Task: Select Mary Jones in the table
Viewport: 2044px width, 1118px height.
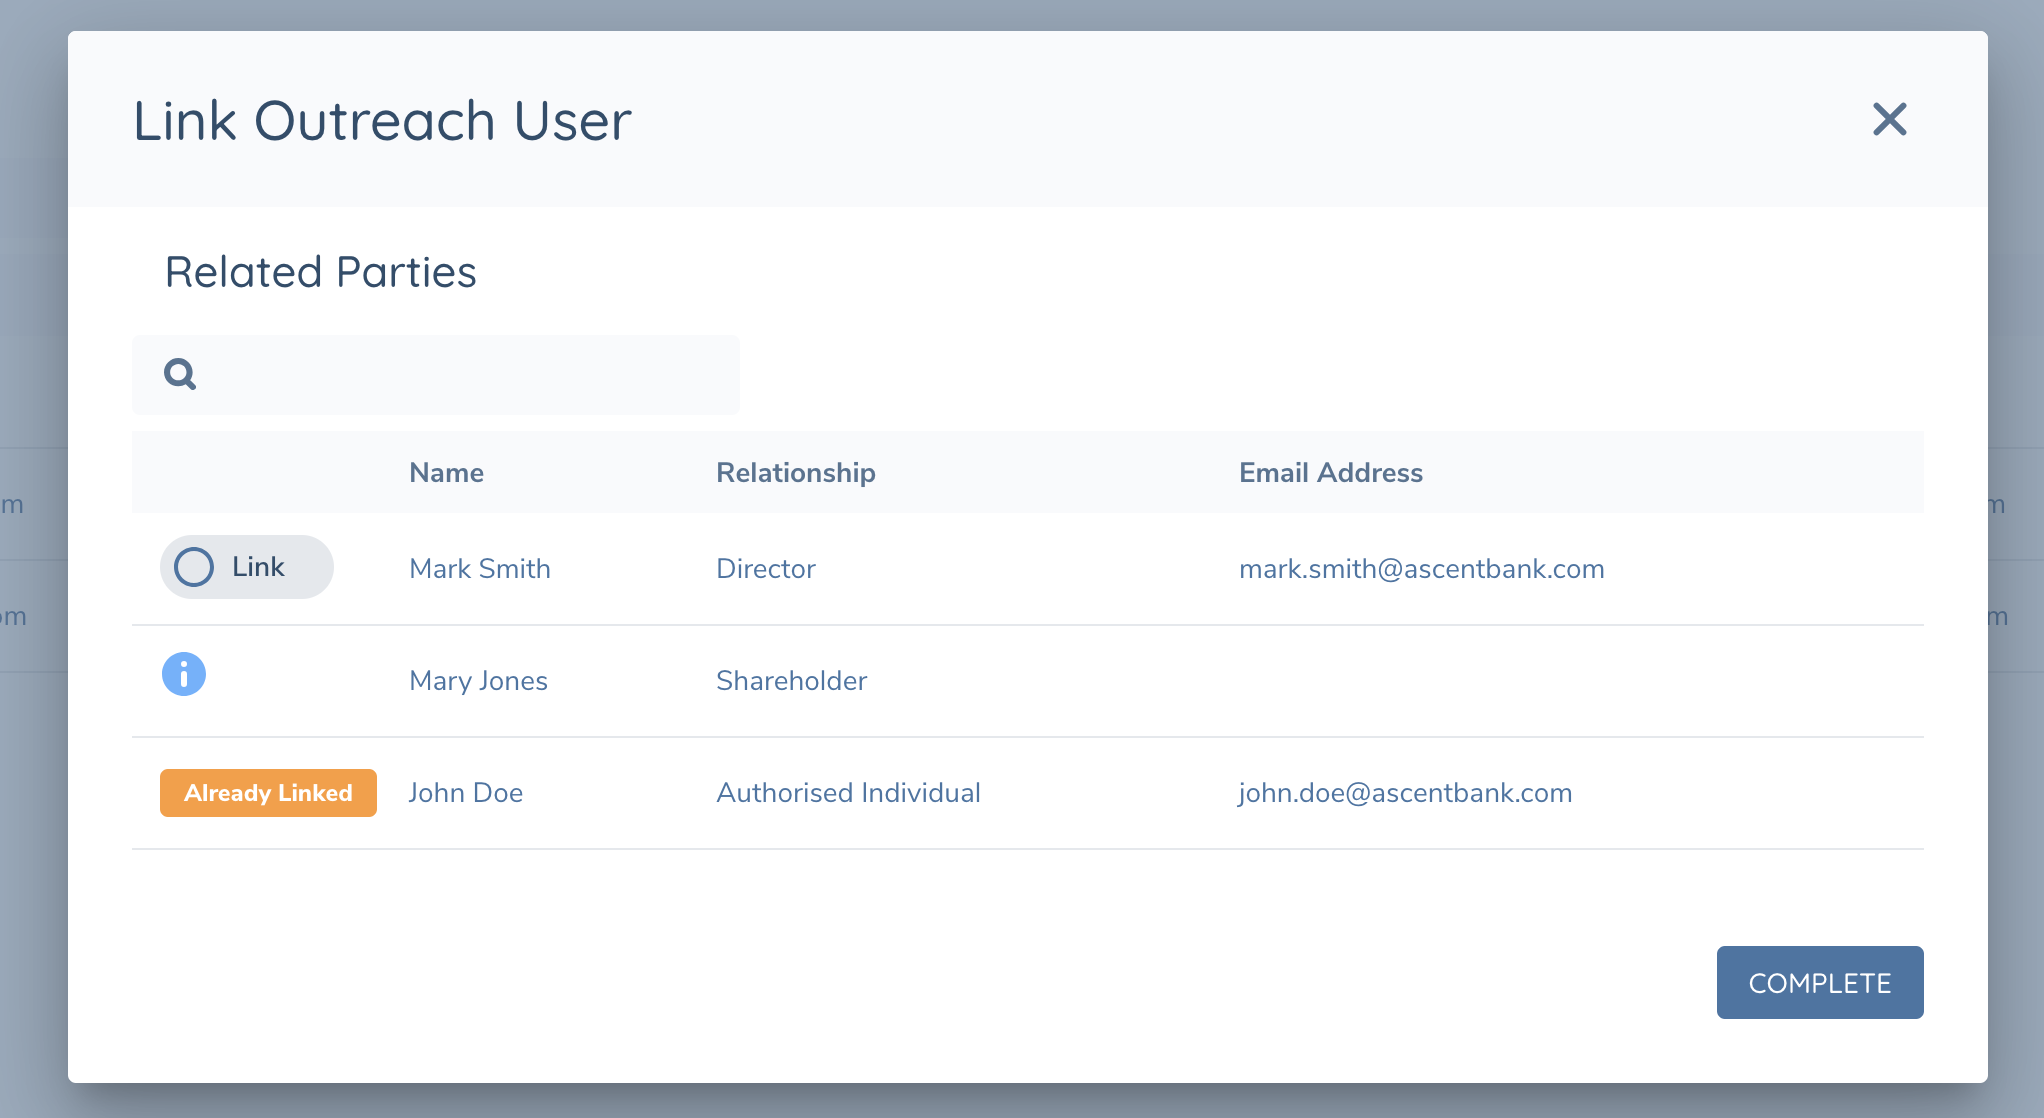Action: tap(478, 681)
